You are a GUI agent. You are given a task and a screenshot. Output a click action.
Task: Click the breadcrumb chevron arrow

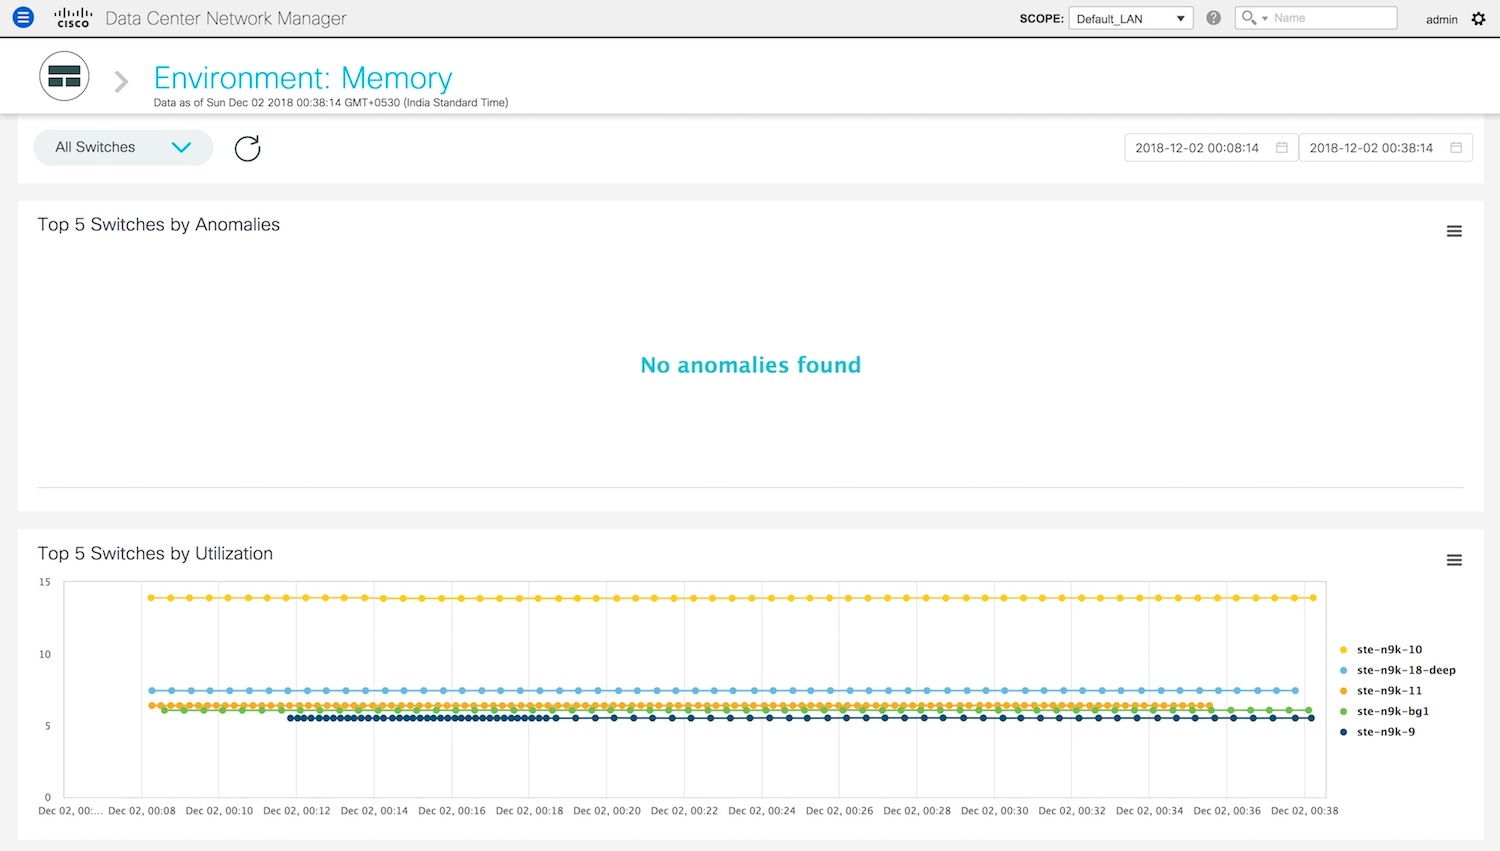tap(121, 82)
